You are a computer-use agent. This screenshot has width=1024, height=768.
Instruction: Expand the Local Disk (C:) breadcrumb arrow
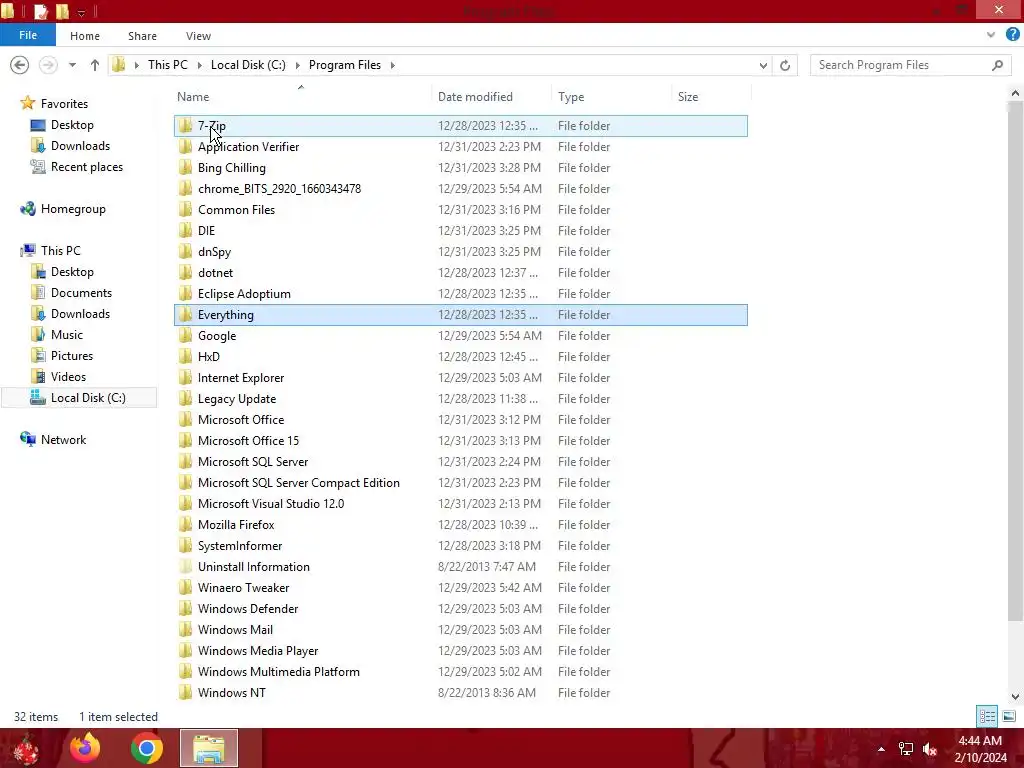[297, 65]
